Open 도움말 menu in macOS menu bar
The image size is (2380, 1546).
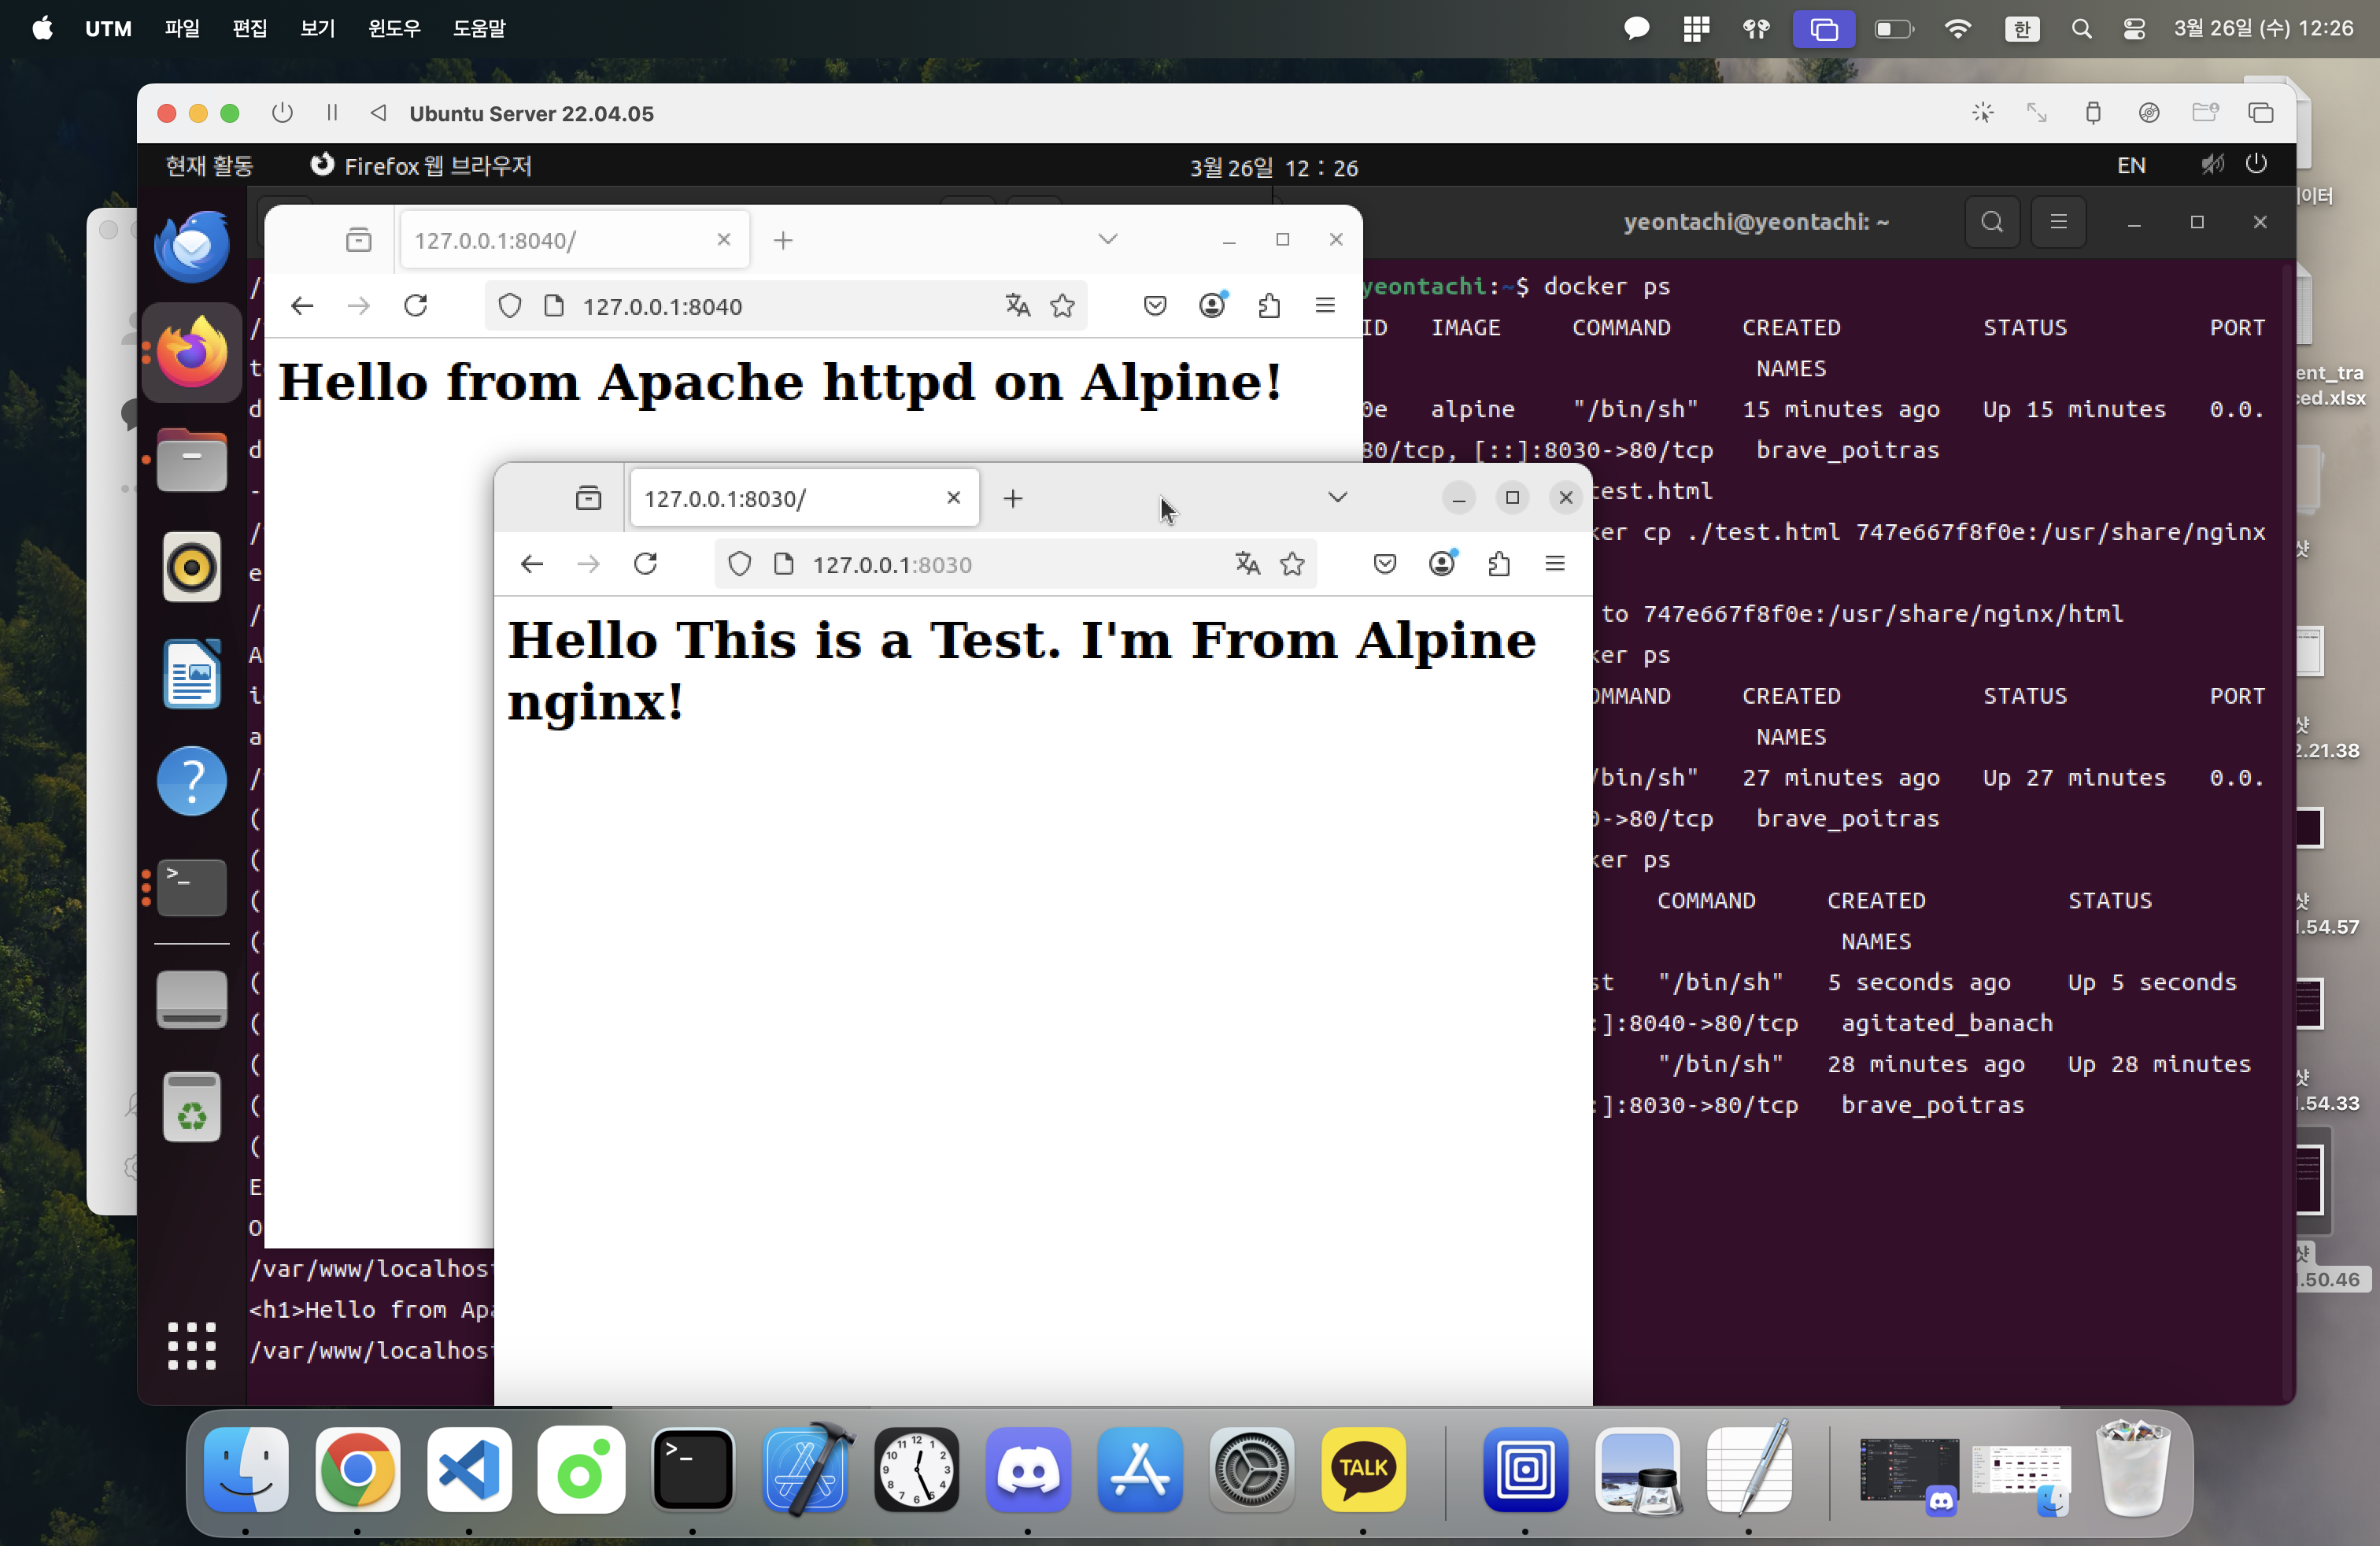pos(479,29)
